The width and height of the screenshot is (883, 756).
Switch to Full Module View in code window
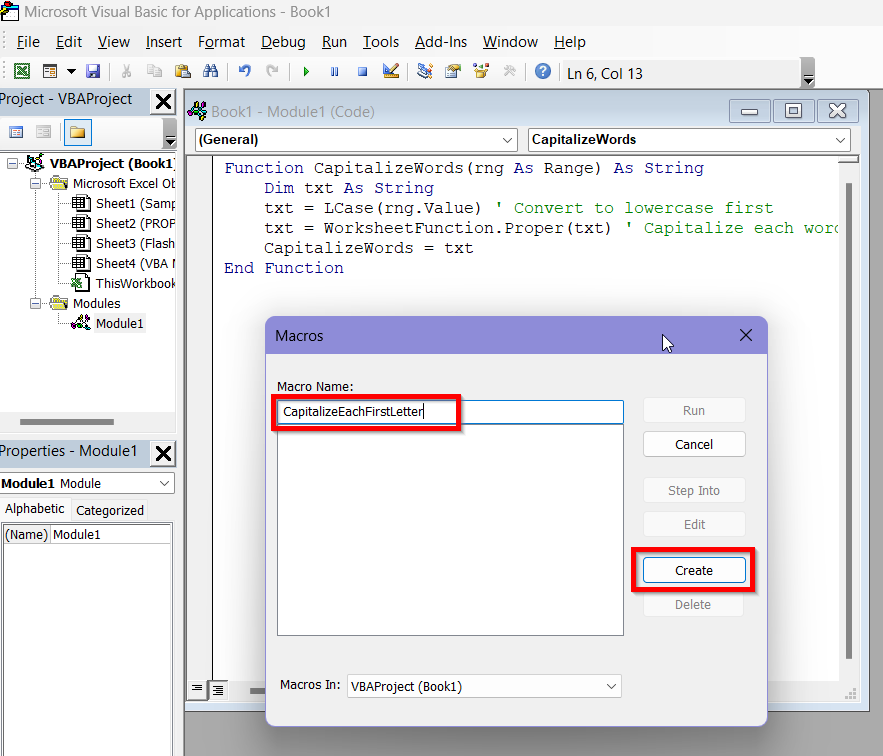(217, 688)
